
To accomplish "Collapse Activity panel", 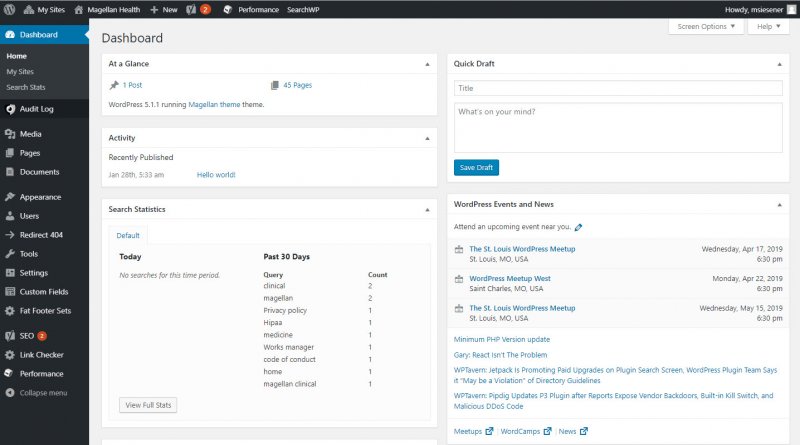I will click(427, 138).
